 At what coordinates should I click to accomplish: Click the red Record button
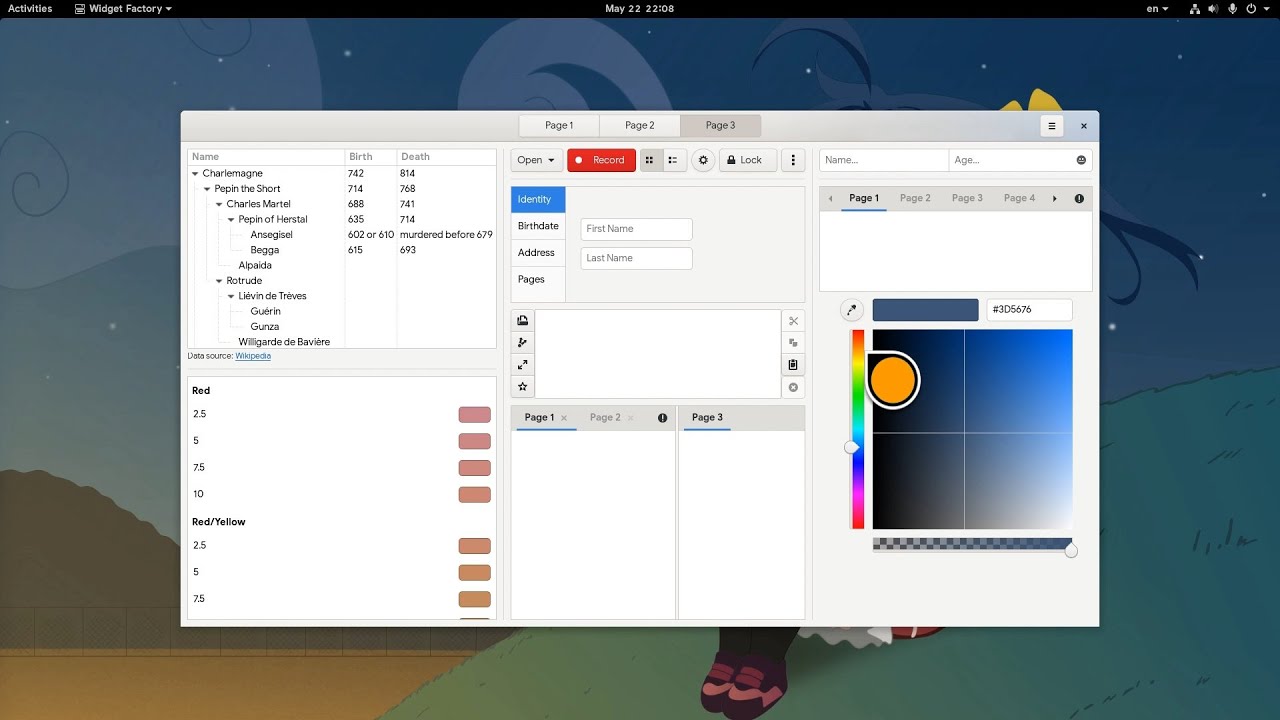601,160
